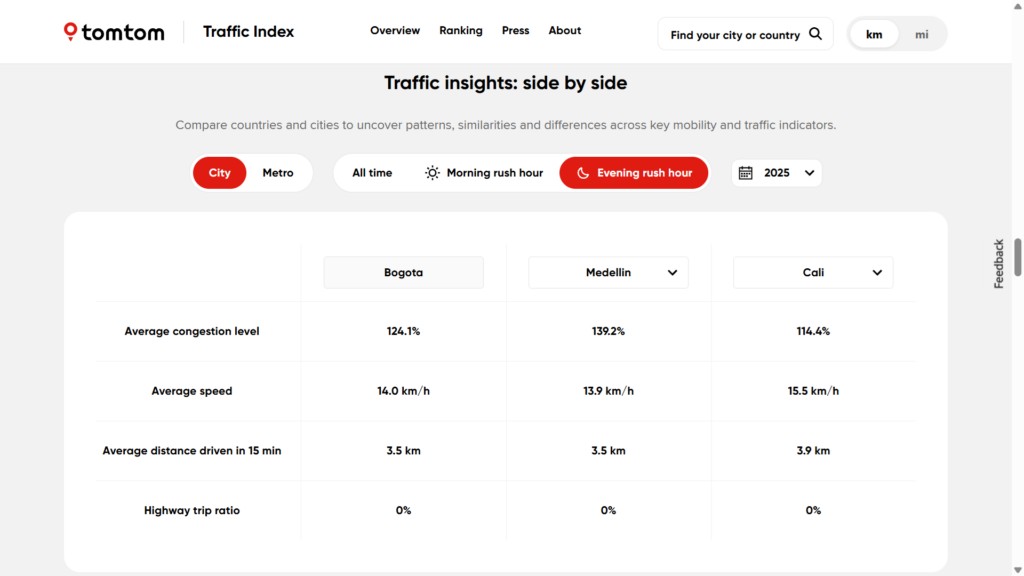Click the Find your city search field
1024x576 pixels.
[x=734, y=35]
